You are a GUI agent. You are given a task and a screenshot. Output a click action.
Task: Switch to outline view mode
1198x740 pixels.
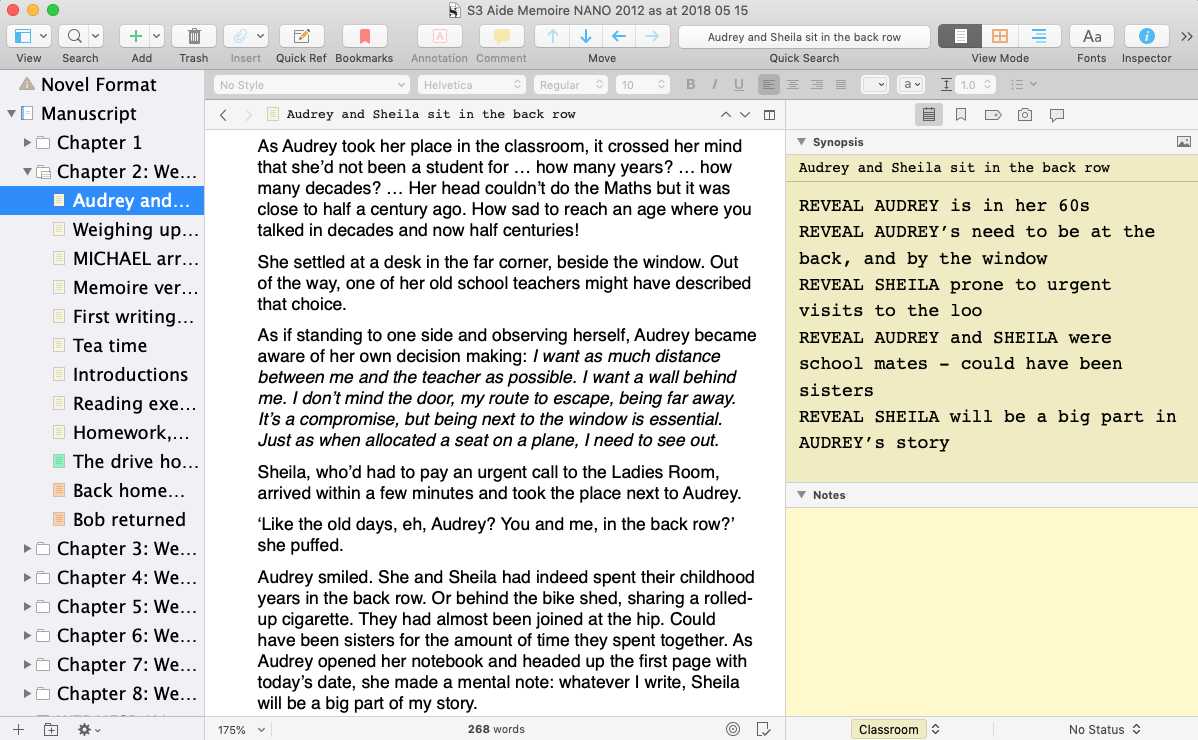coord(1039,36)
